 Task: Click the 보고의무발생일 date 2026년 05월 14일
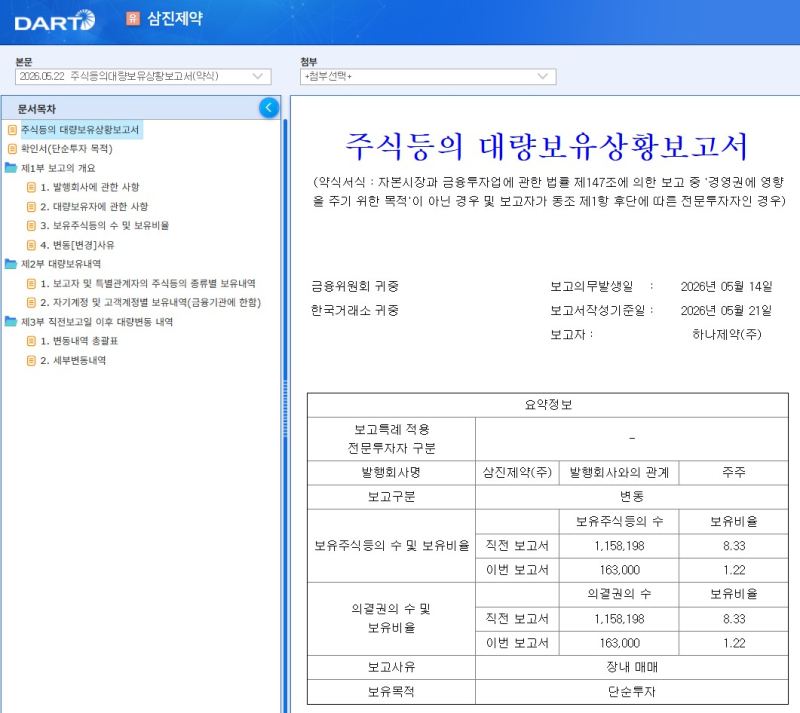coord(726,287)
